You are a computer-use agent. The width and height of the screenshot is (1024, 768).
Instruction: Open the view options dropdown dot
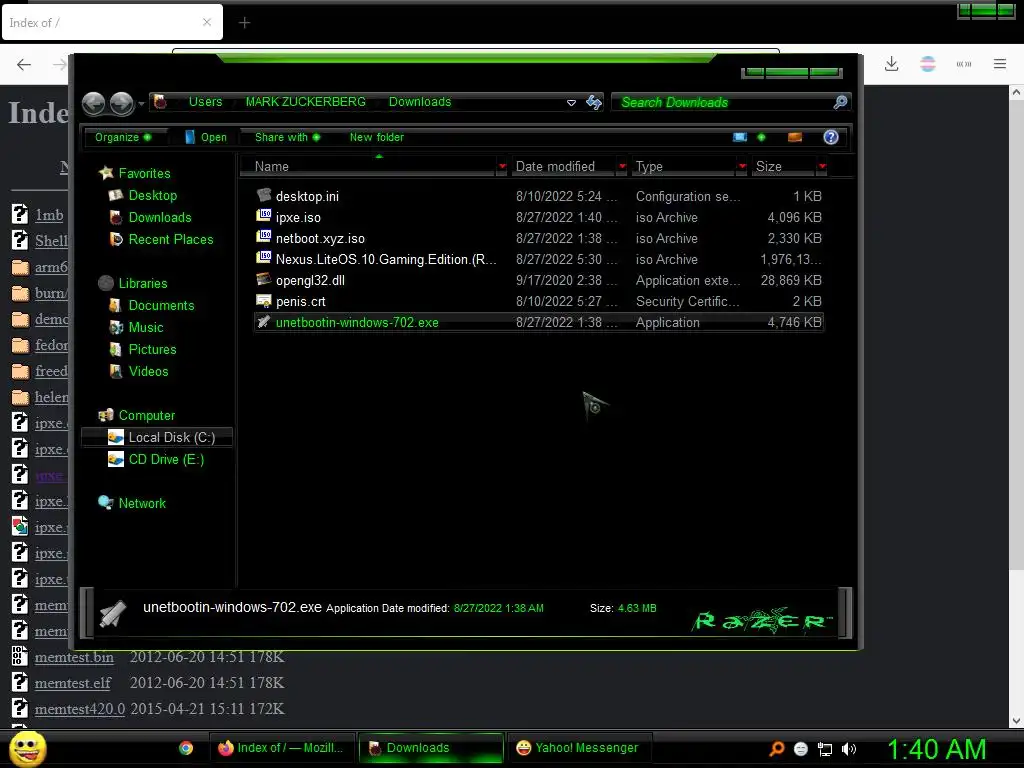click(761, 137)
